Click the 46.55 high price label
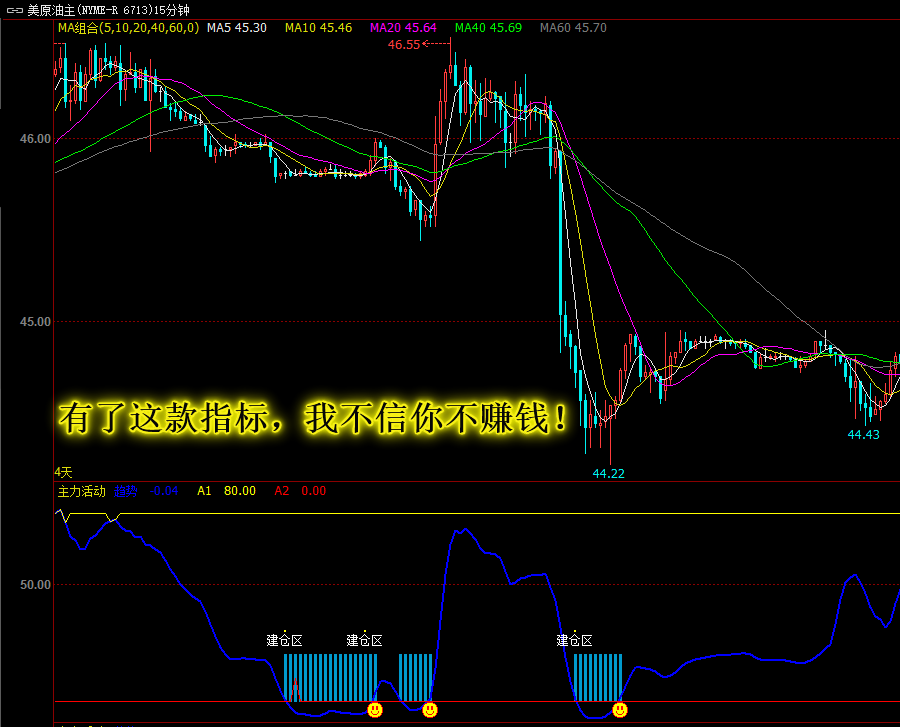Image resolution: width=900 pixels, height=727 pixels. [x=404, y=45]
